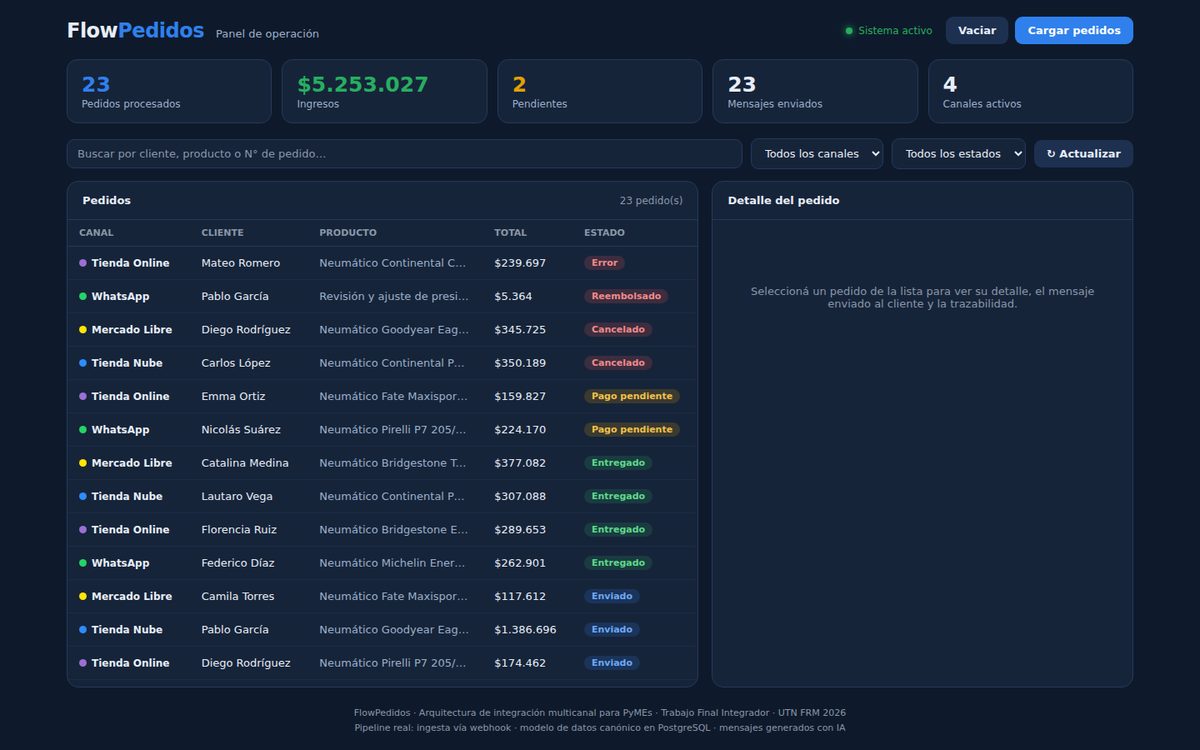Click the total $1.386.696
This screenshot has height=750, width=1200.
click(525, 630)
